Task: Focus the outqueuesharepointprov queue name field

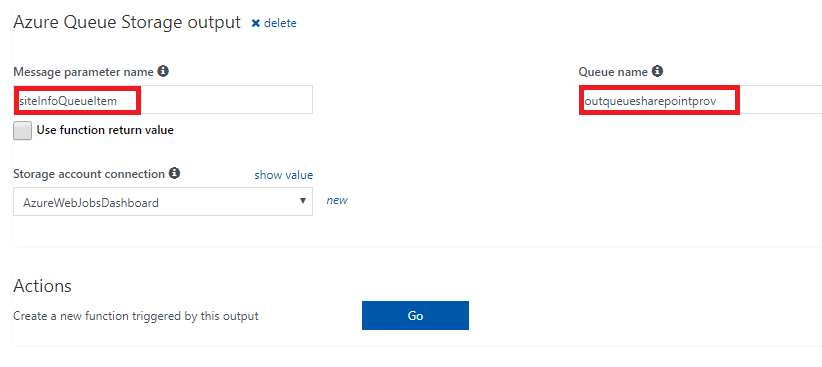Action: point(700,100)
